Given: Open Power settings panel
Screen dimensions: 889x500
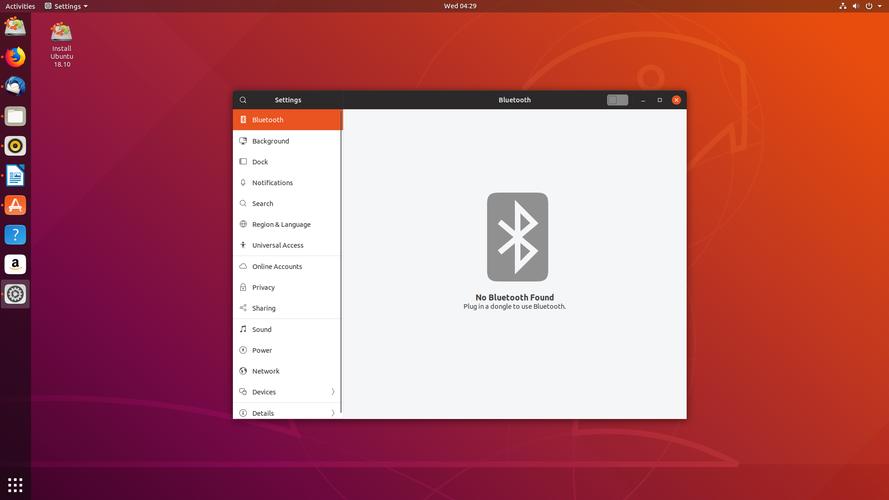Looking at the screenshot, I should [x=286, y=350].
